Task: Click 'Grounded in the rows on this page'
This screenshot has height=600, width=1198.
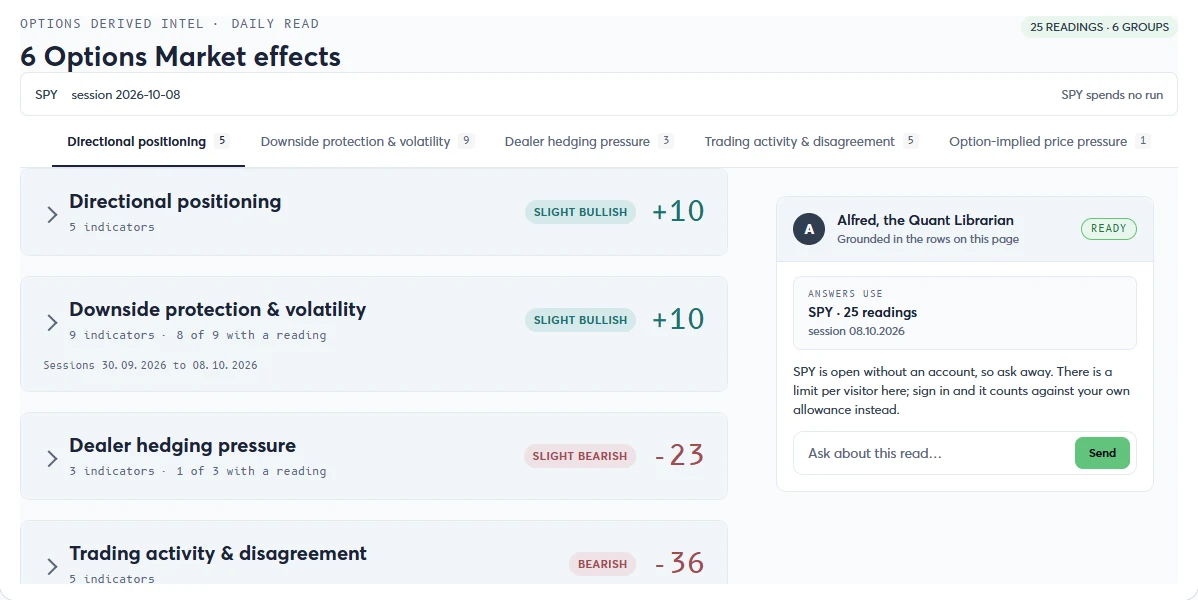Action: pyautogui.click(x=928, y=239)
